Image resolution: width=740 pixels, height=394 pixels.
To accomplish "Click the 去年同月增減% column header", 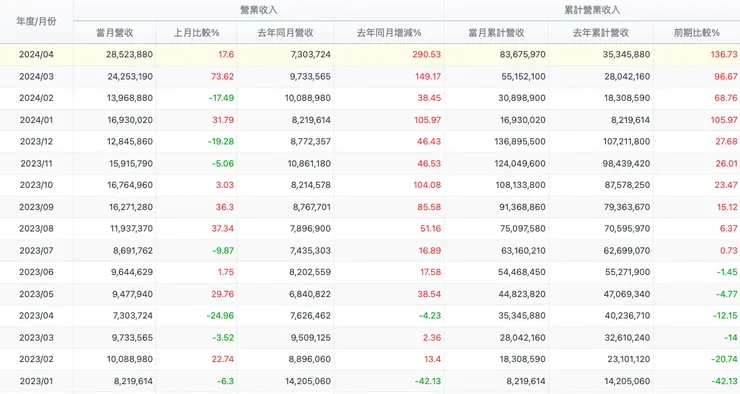I will click(x=389, y=33).
